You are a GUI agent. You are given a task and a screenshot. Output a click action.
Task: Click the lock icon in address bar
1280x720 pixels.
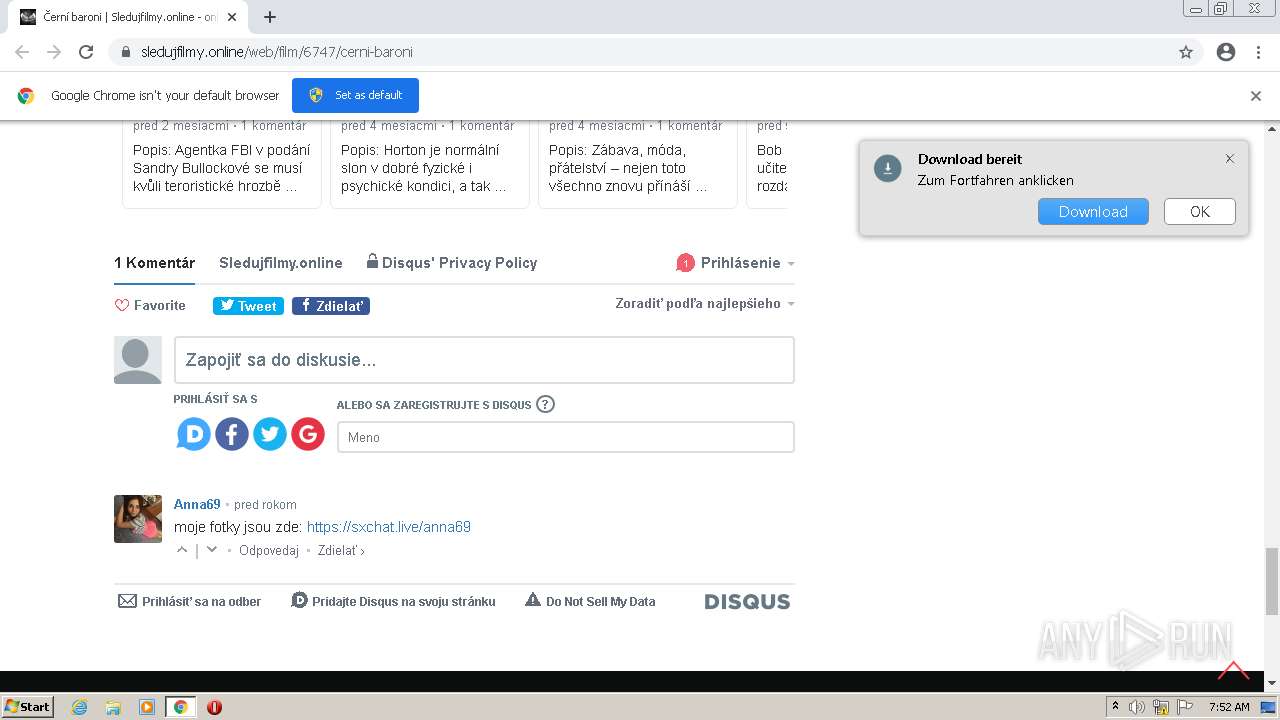click(125, 52)
